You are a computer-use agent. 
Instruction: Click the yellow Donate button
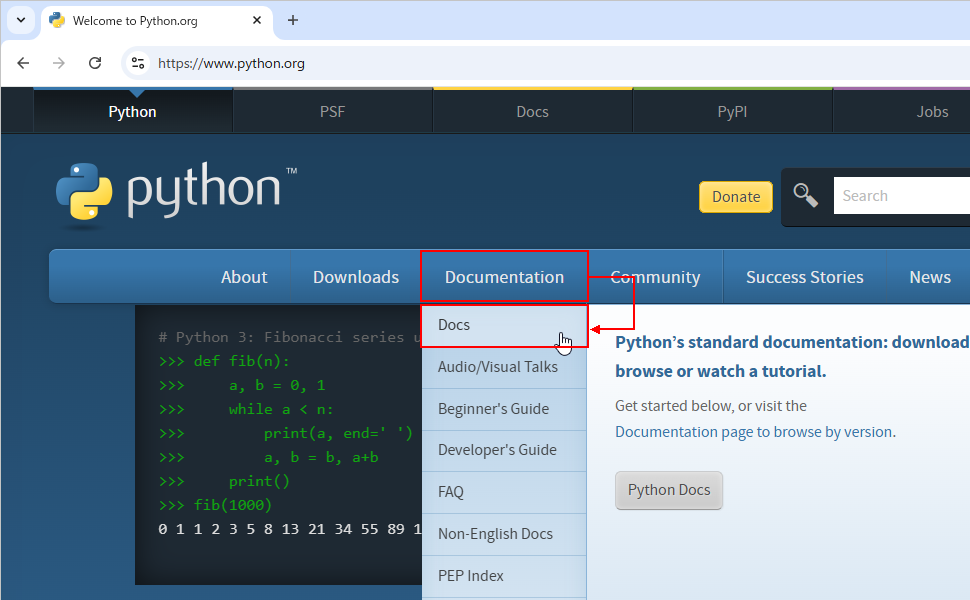736,197
